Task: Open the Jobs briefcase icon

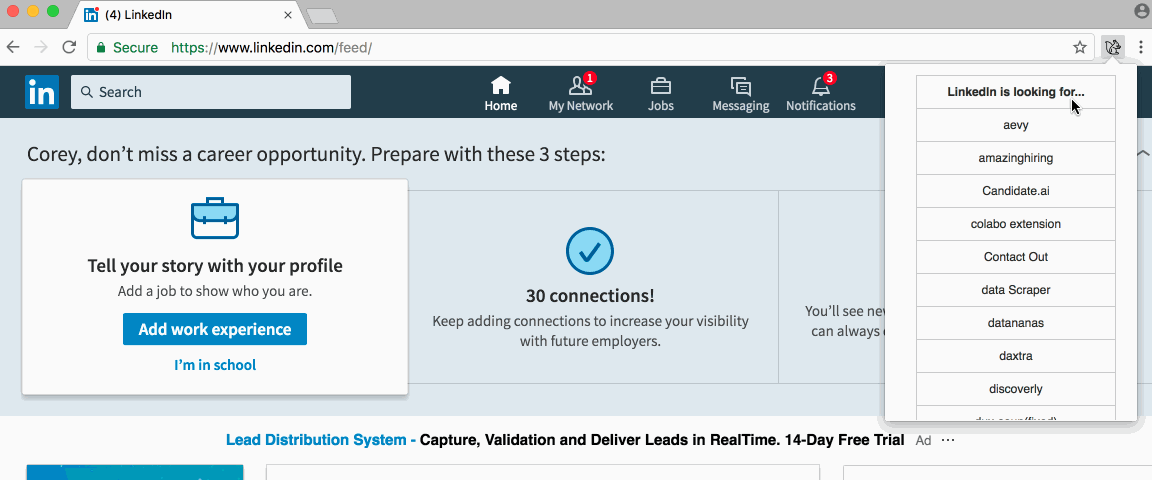Action: [x=660, y=86]
